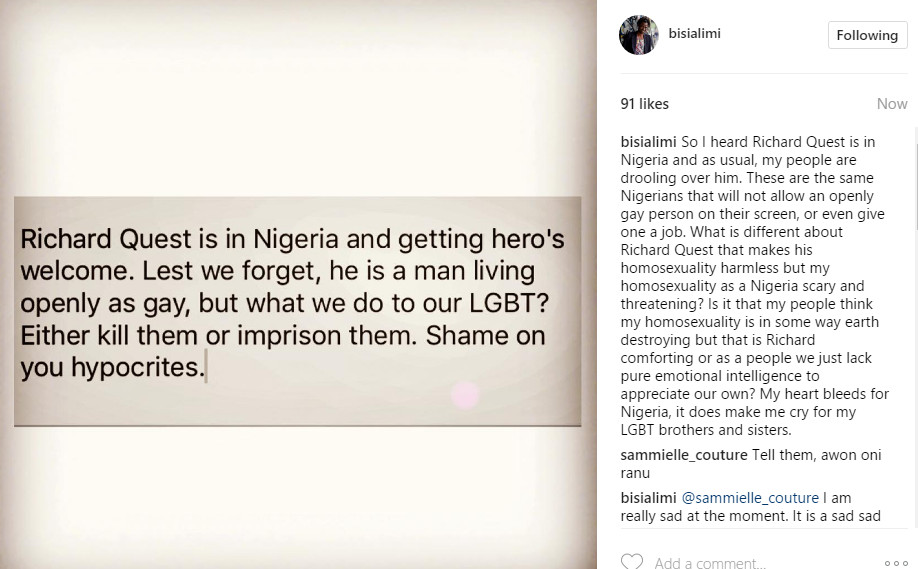The image size is (918, 569).
Task: Follow the blue @sammielle_couture mention
Action: pyautogui.click(x=750, y=498)
